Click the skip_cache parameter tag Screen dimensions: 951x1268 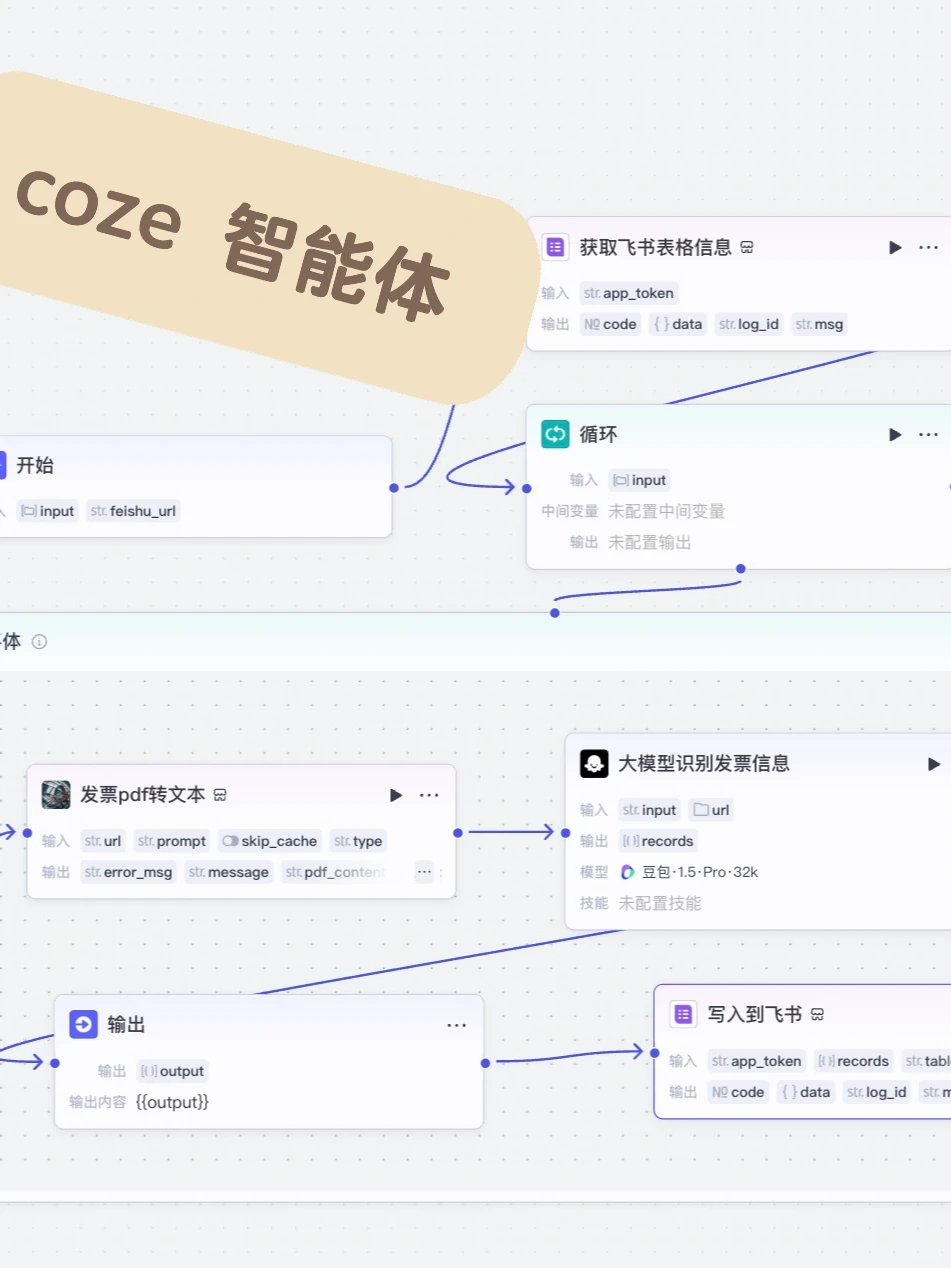pos(269,841)
